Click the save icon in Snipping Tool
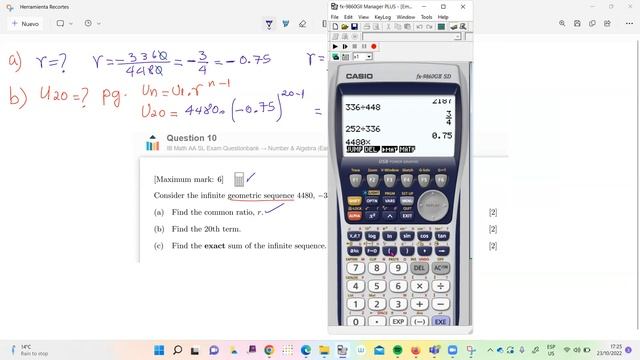Screen dimensions: 640x360 (577, 24)
